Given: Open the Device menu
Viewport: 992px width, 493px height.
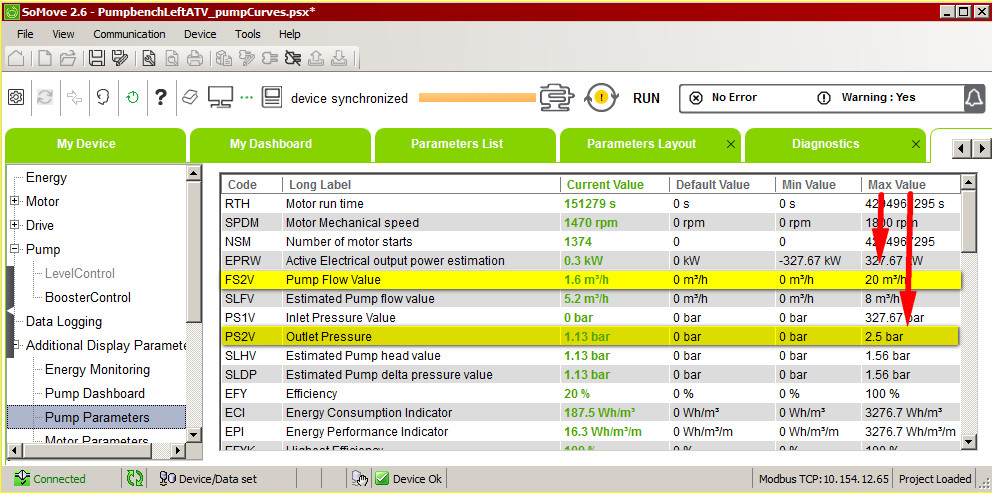Looking at the screenshot, I should click(x=200, y=34).
